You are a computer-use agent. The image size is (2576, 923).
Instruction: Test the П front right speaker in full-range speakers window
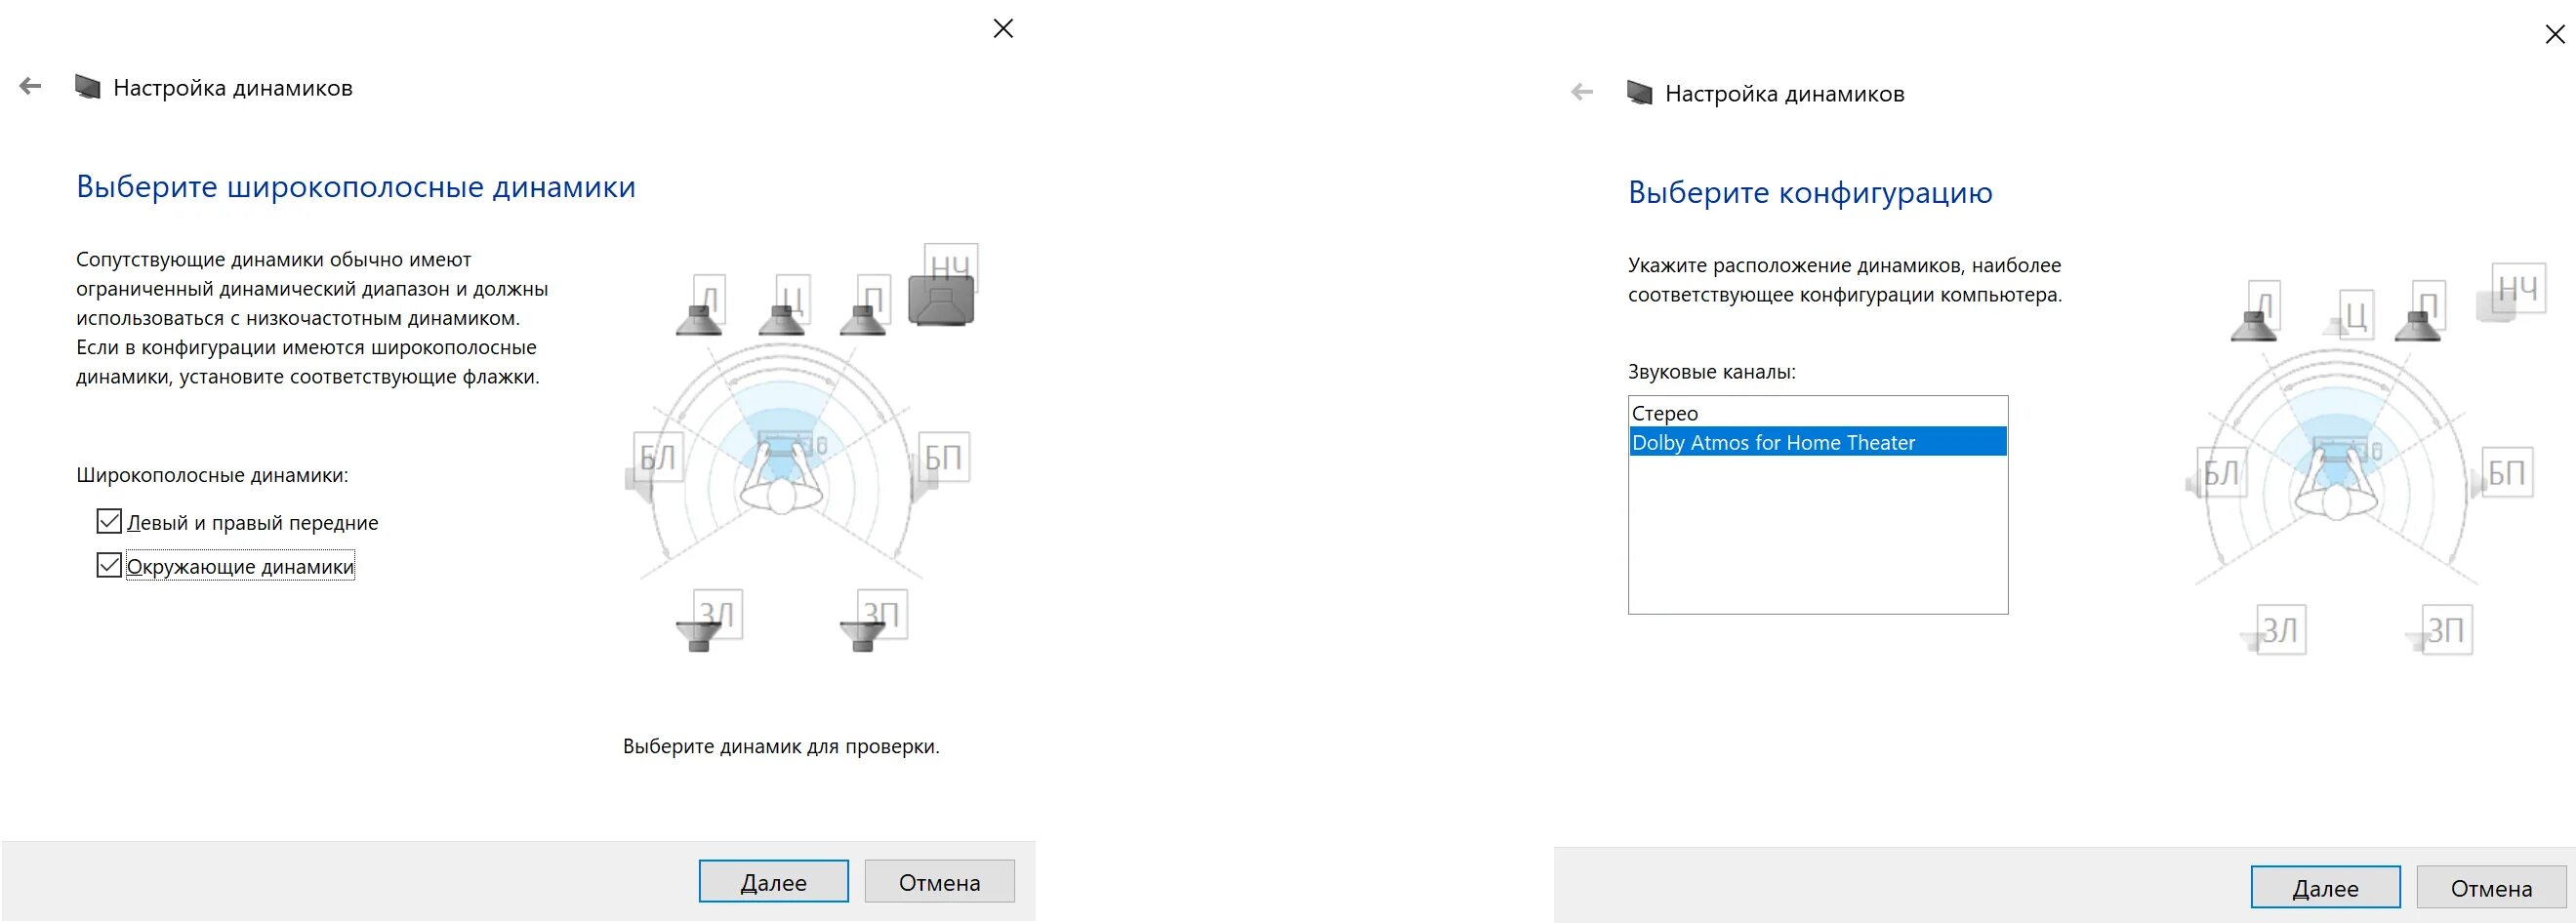point(865,305)
